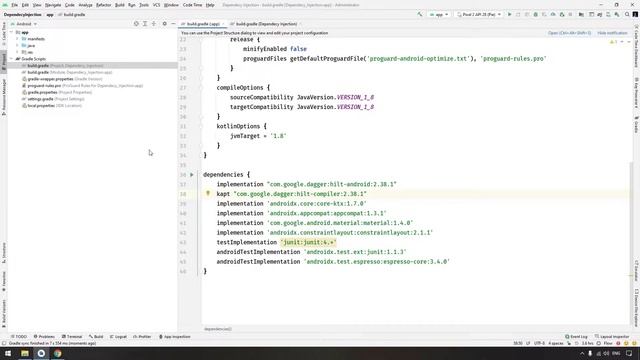Click the Debug app bug icon
Screen dimensions: 640x360
pyautogui.click(x=536, y=14)
